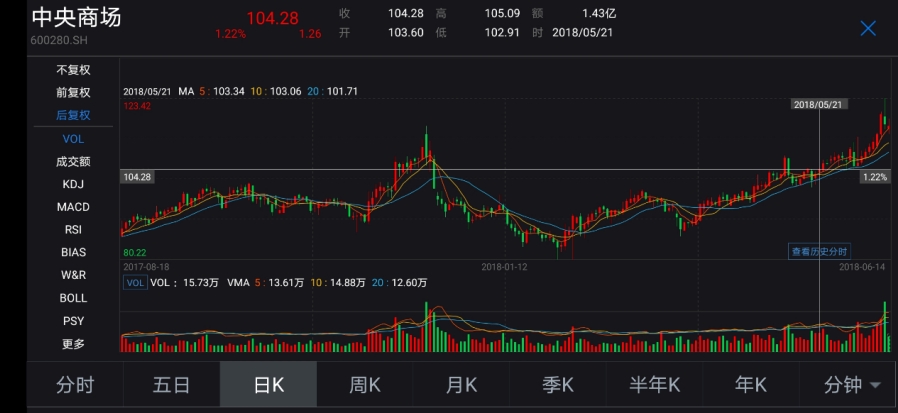Select the 成交额 turnover indicator
Screen dimensions: 898x413
pyautogui.click(x=73, y=161)
